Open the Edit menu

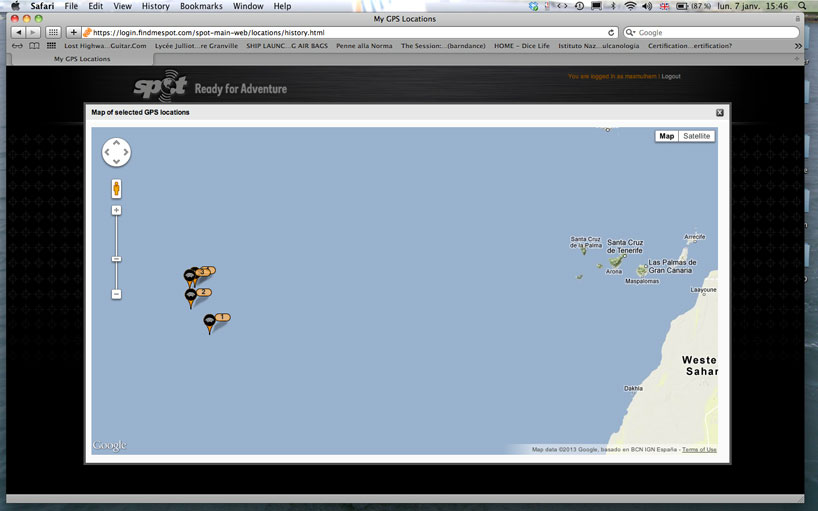[x=95, y=6]
